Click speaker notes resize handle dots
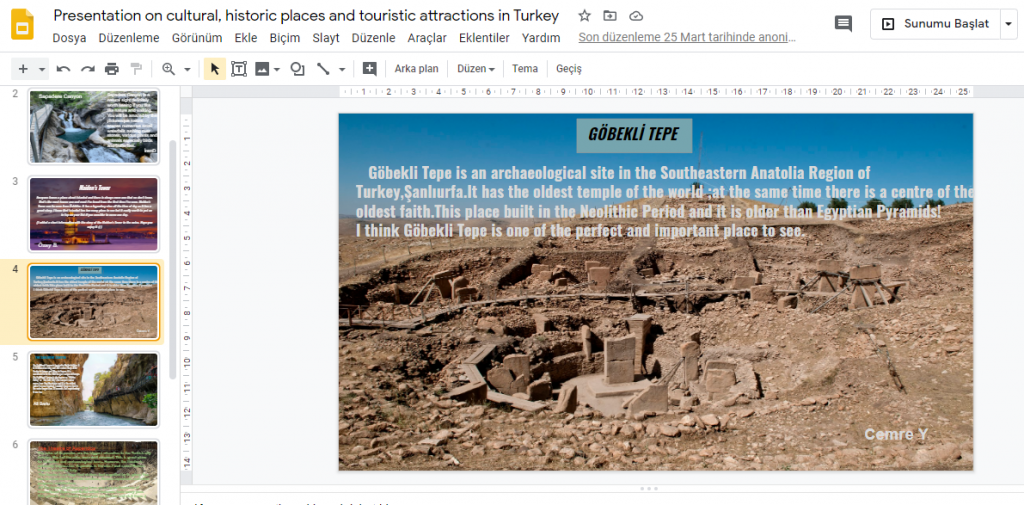The width and height of the screenshot is (1024, 505). click(x=648, y=489)
